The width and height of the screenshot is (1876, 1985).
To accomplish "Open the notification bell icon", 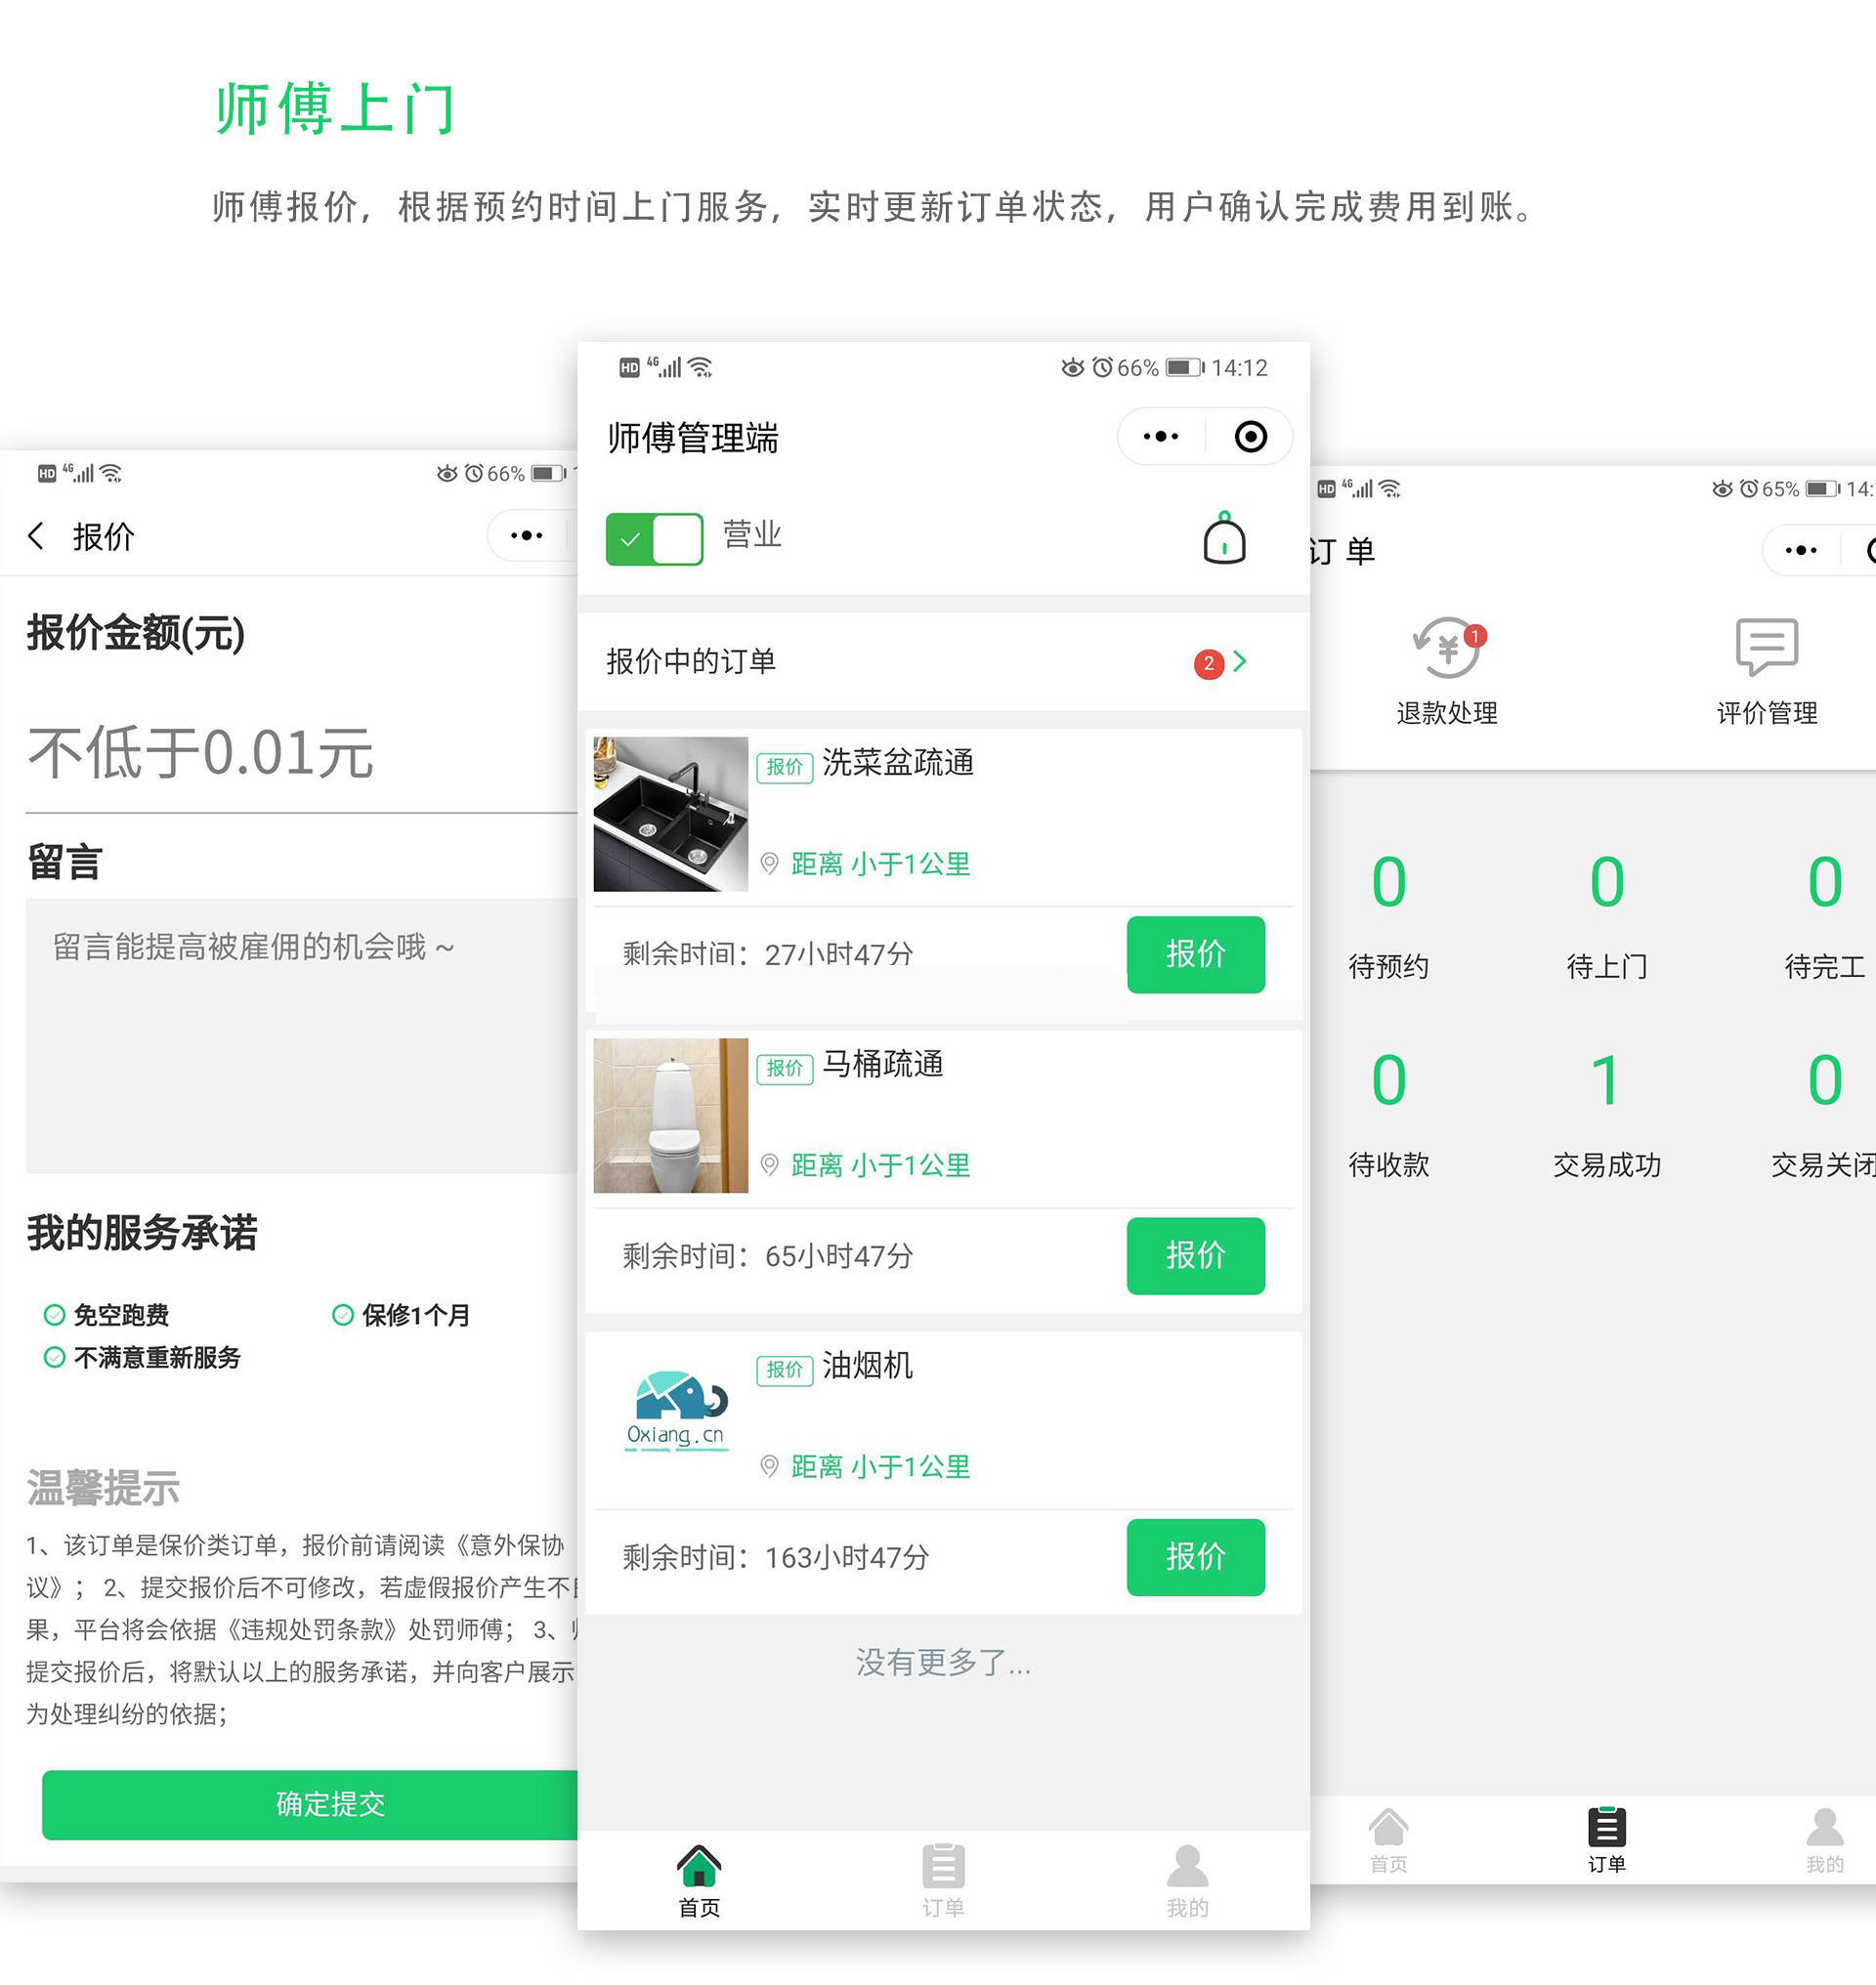I will (1223, 538).
